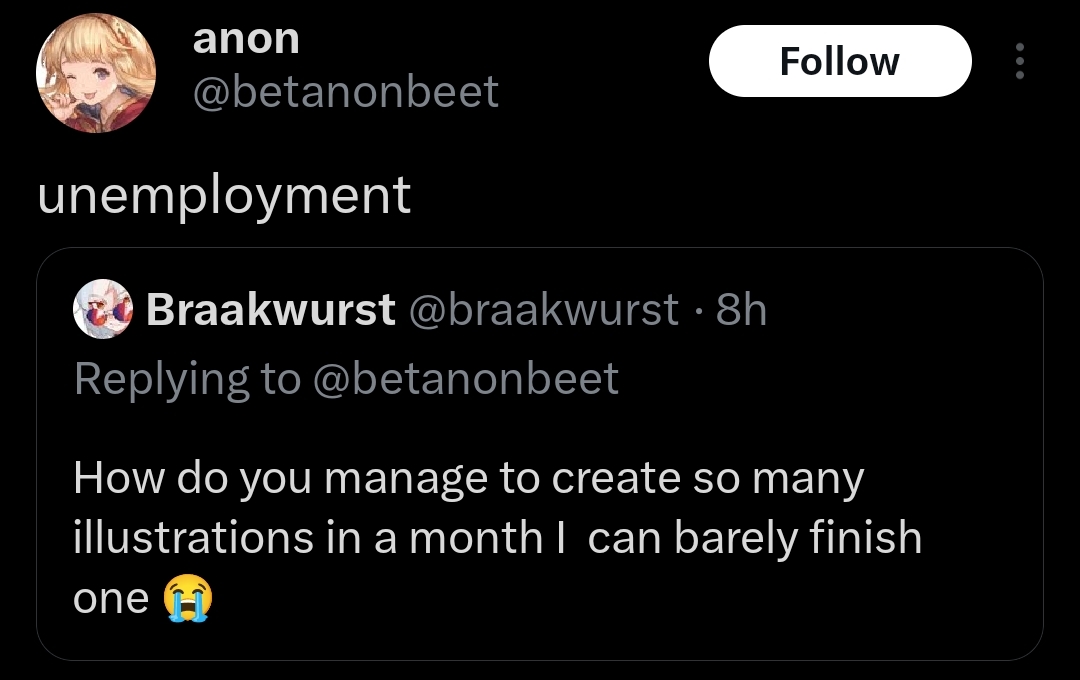Click @betanonbeet mention in Replying to line
This screenshot has width=1080, height=680.
(x=466, y=379)
